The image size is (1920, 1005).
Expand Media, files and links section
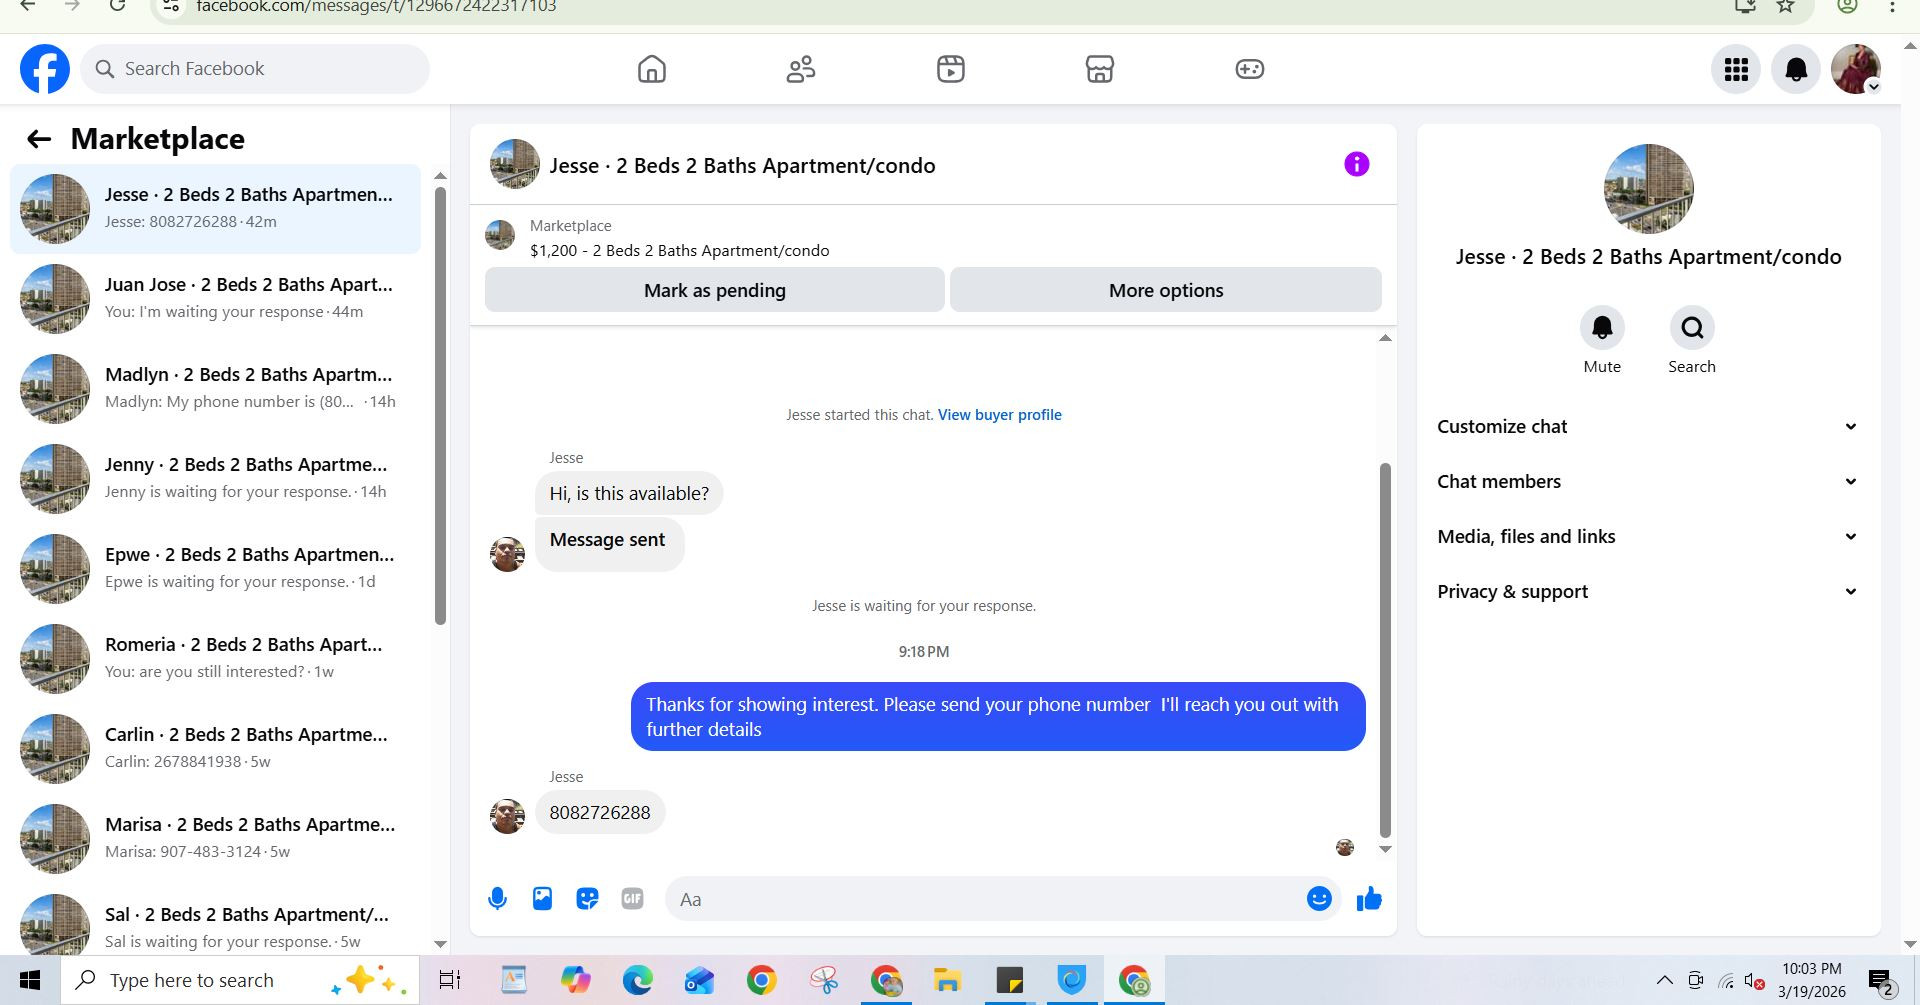(1648, 537)
